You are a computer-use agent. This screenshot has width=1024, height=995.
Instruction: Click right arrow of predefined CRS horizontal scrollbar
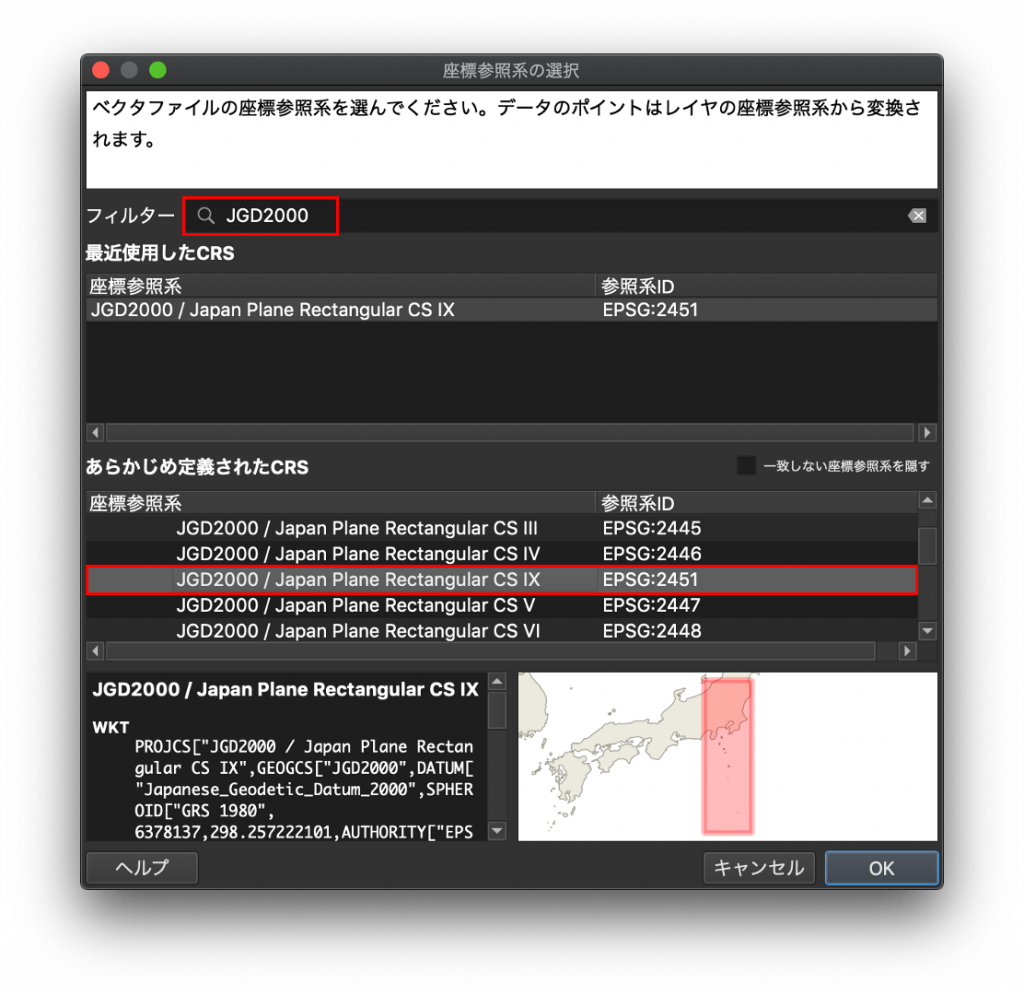(x=907, y=651)
